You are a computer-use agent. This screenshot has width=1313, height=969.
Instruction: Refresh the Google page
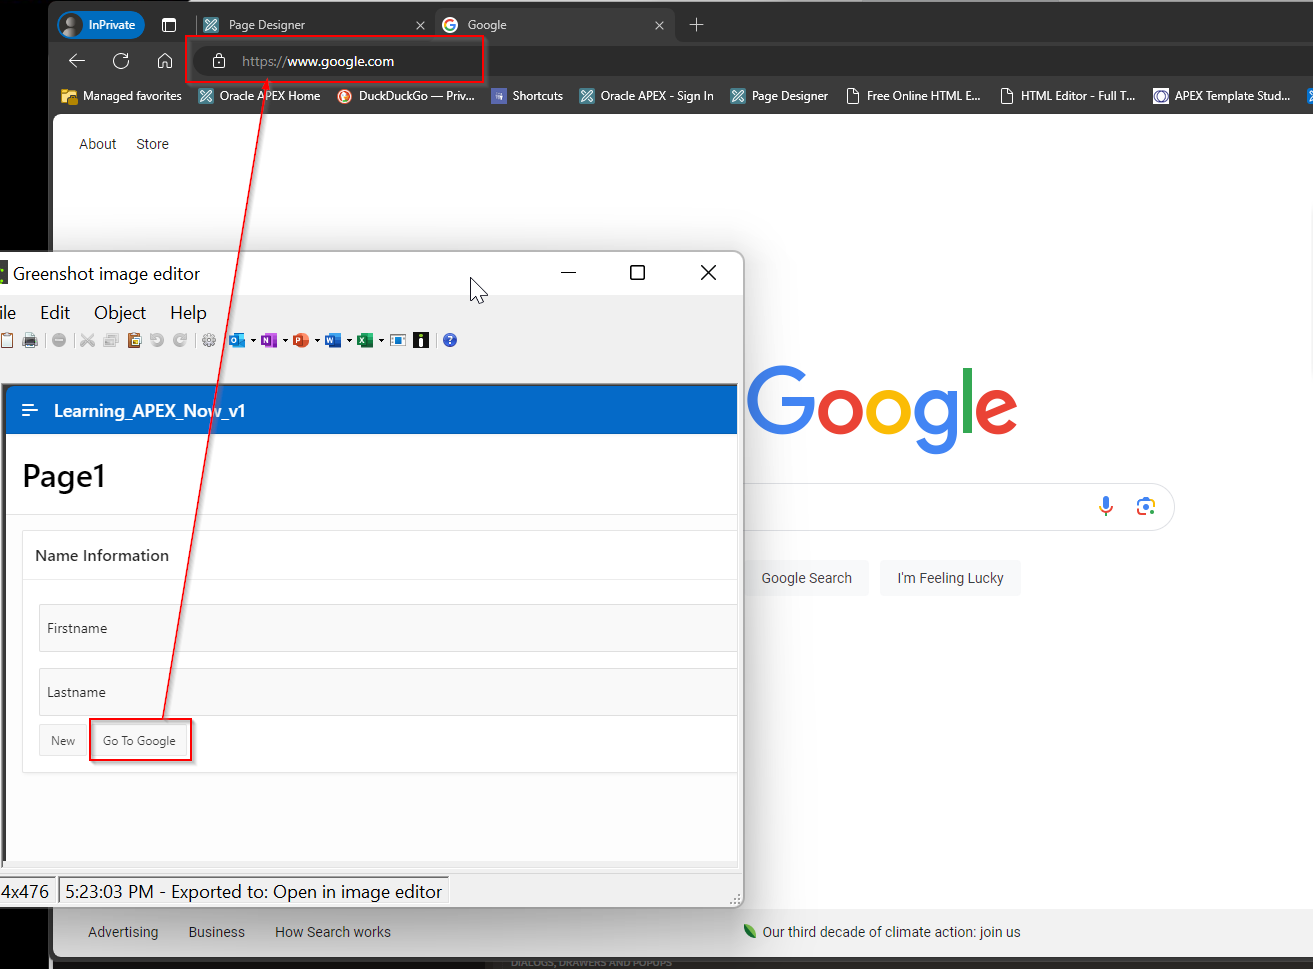(121, 61)
